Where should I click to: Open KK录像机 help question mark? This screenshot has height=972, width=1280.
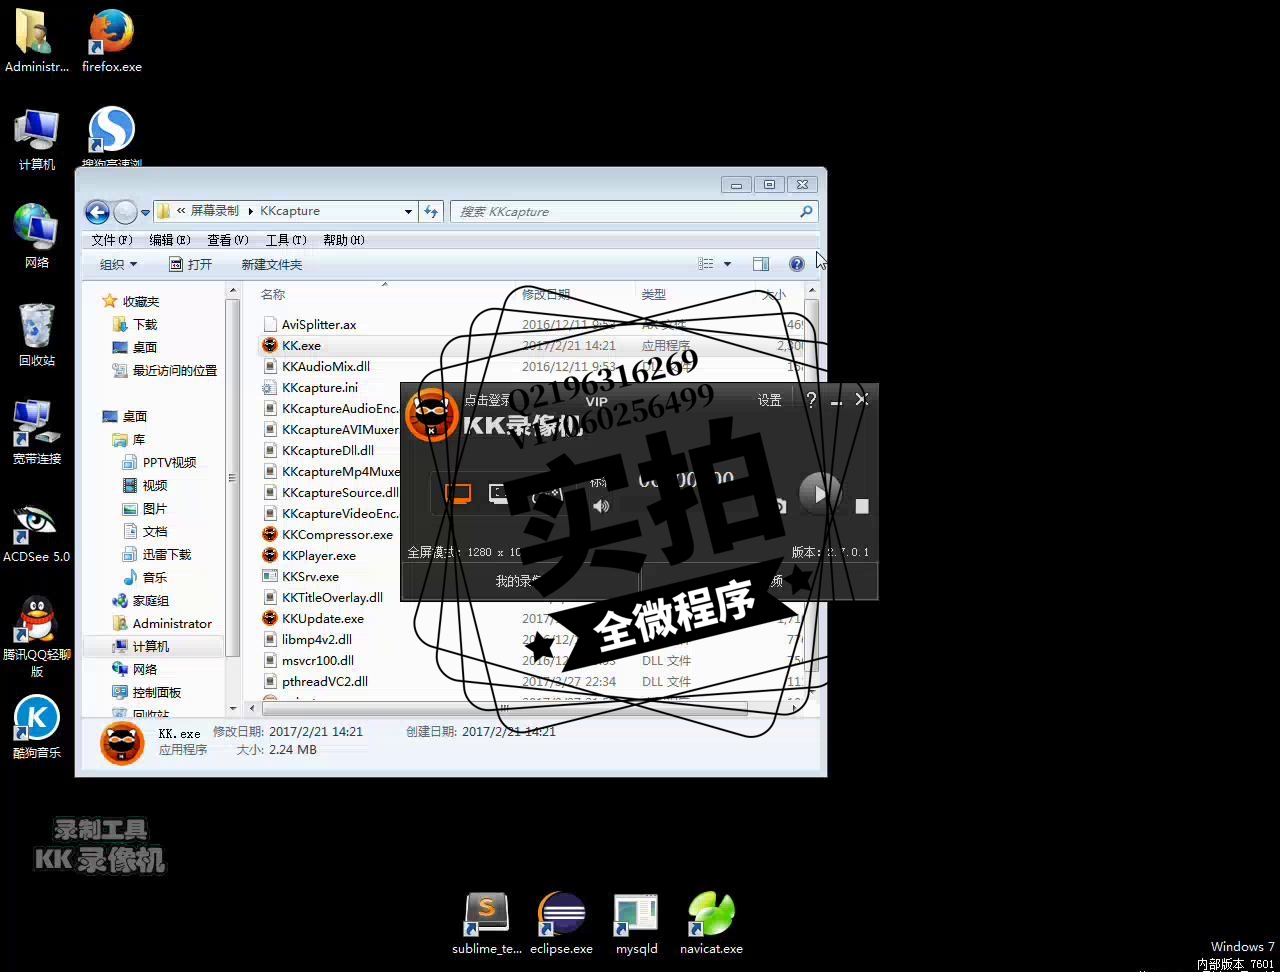pyautogui.click(x=811, y=399)
